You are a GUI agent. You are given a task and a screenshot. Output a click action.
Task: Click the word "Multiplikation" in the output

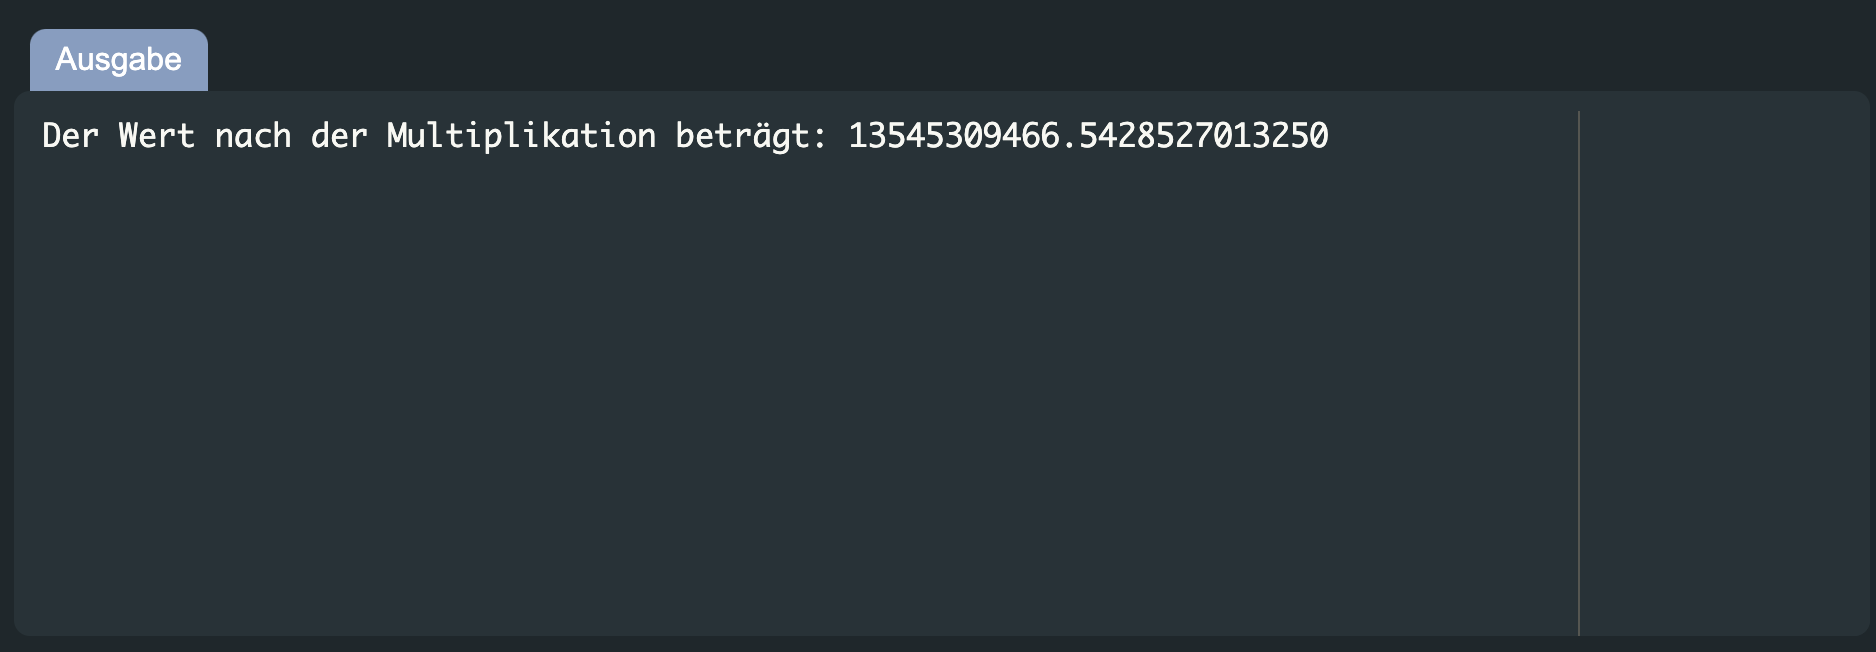521,136
